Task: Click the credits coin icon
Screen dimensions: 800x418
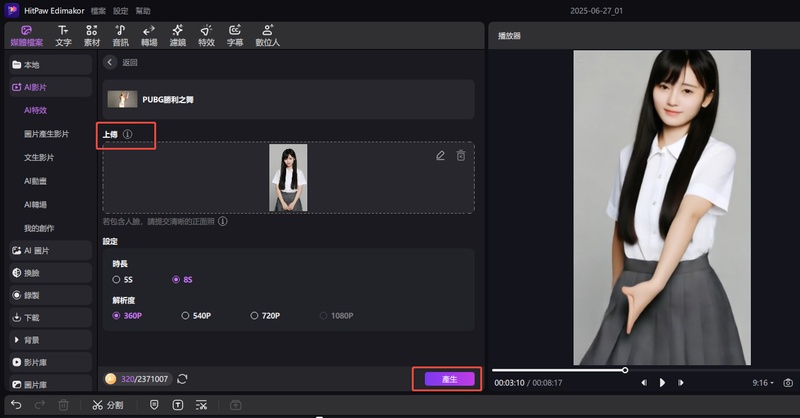Action: pos(110,379)
